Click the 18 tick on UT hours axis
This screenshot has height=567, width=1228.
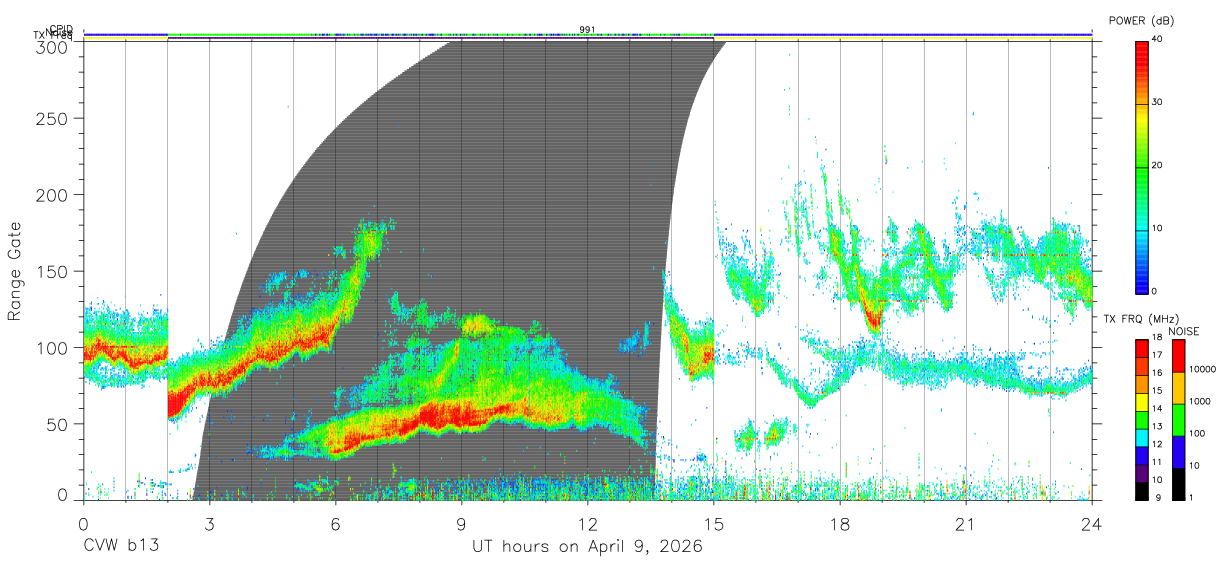[840, 523]
